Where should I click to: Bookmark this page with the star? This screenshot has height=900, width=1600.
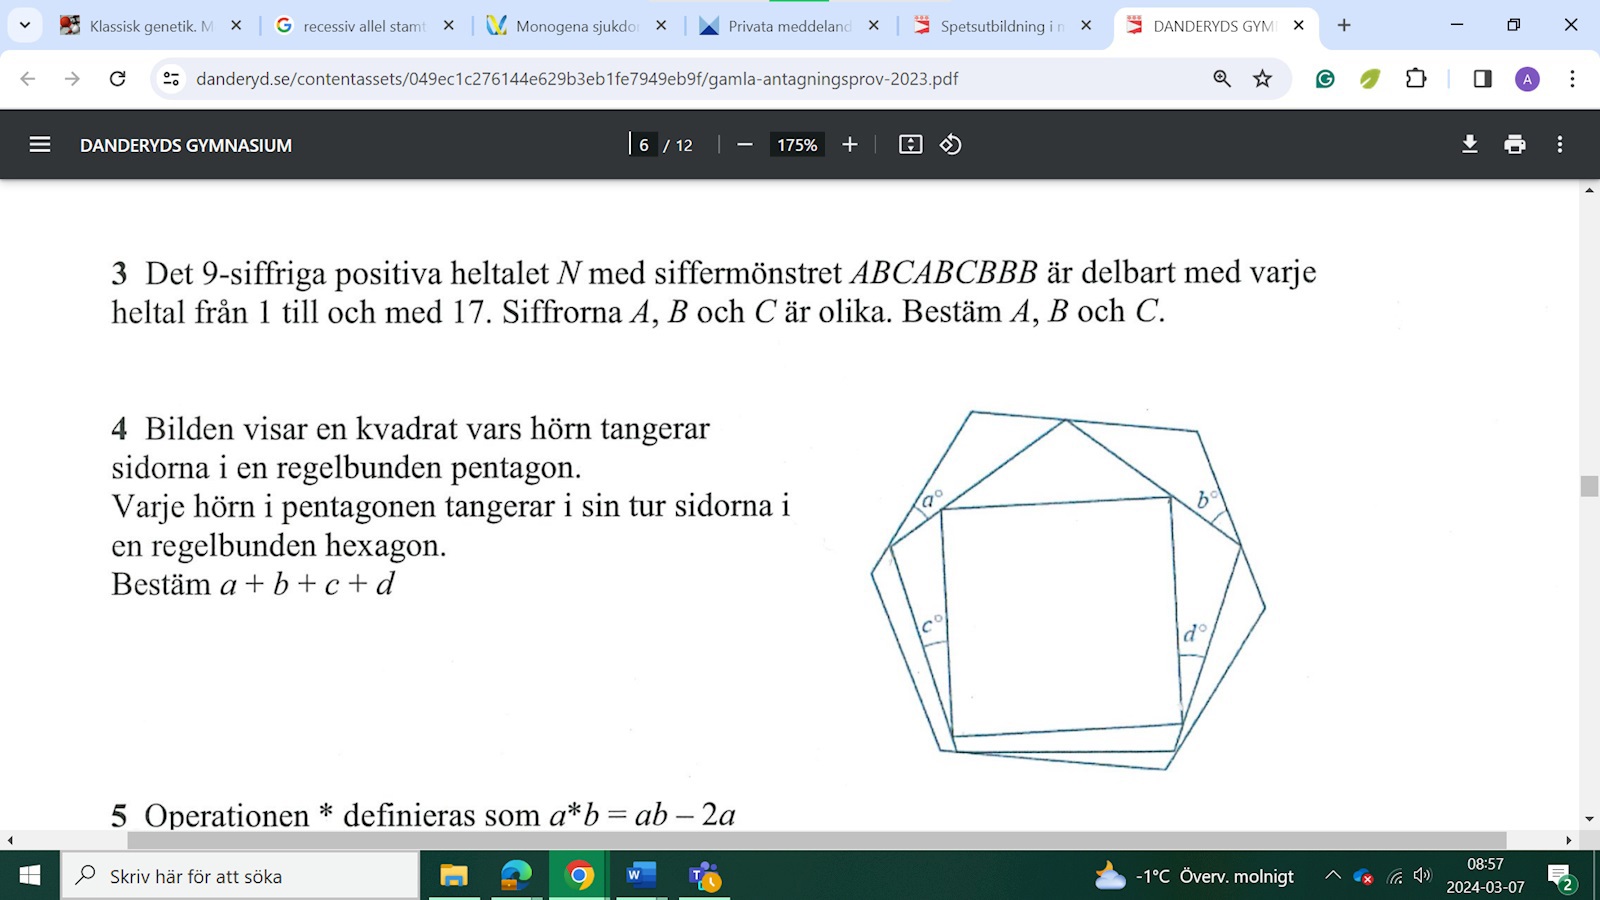(x=1262, y=79)
